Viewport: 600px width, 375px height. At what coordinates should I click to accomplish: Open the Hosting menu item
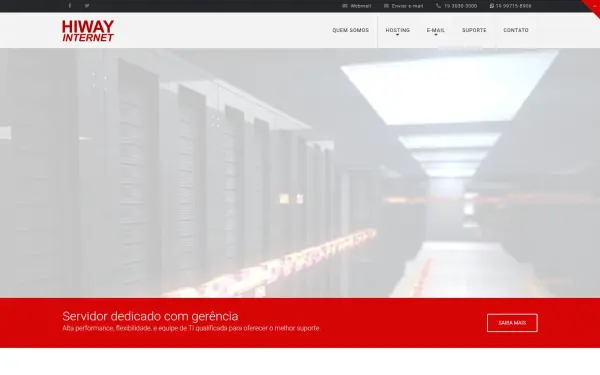pyautogui.click(x=398, y=30)
